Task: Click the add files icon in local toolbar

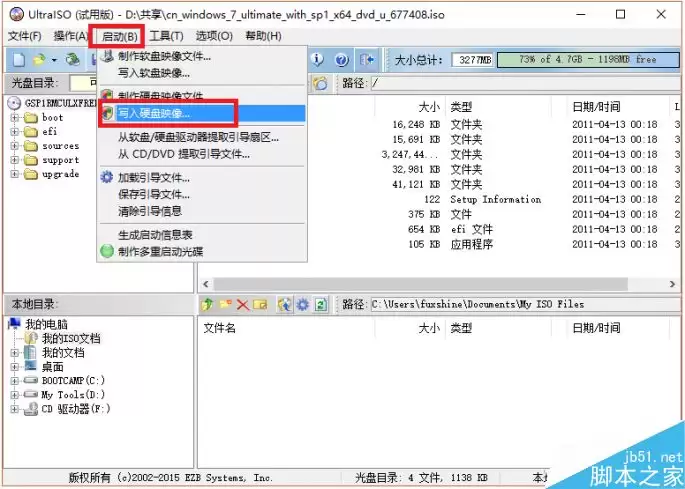Action: [284, 304]
